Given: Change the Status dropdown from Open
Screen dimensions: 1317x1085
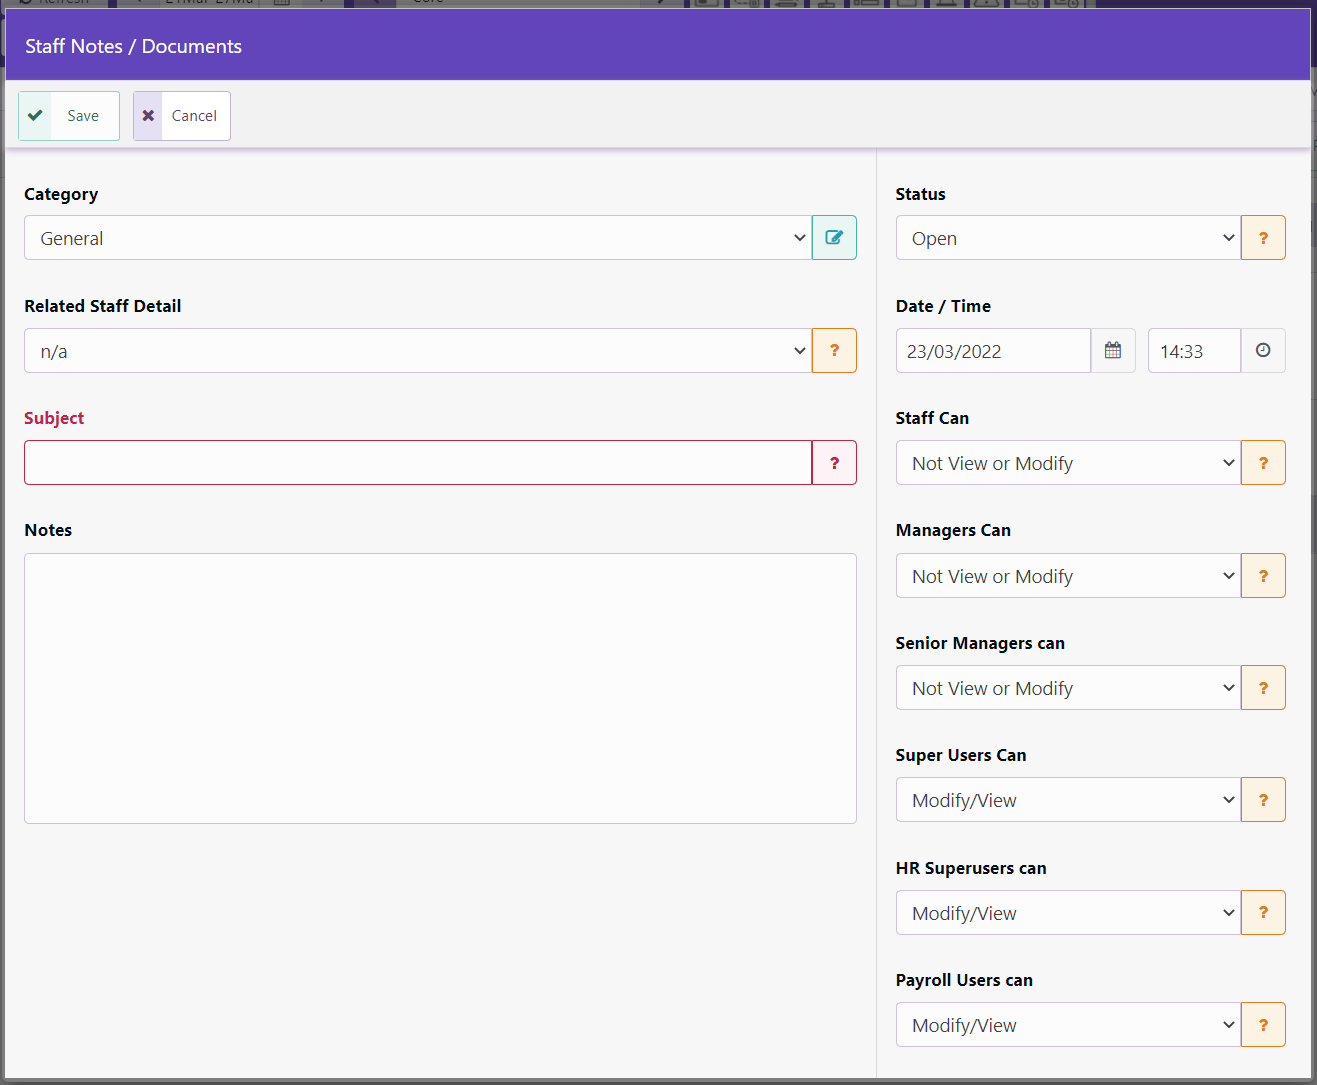Looking at the screenshot, I should click(x=1068, y=238).
